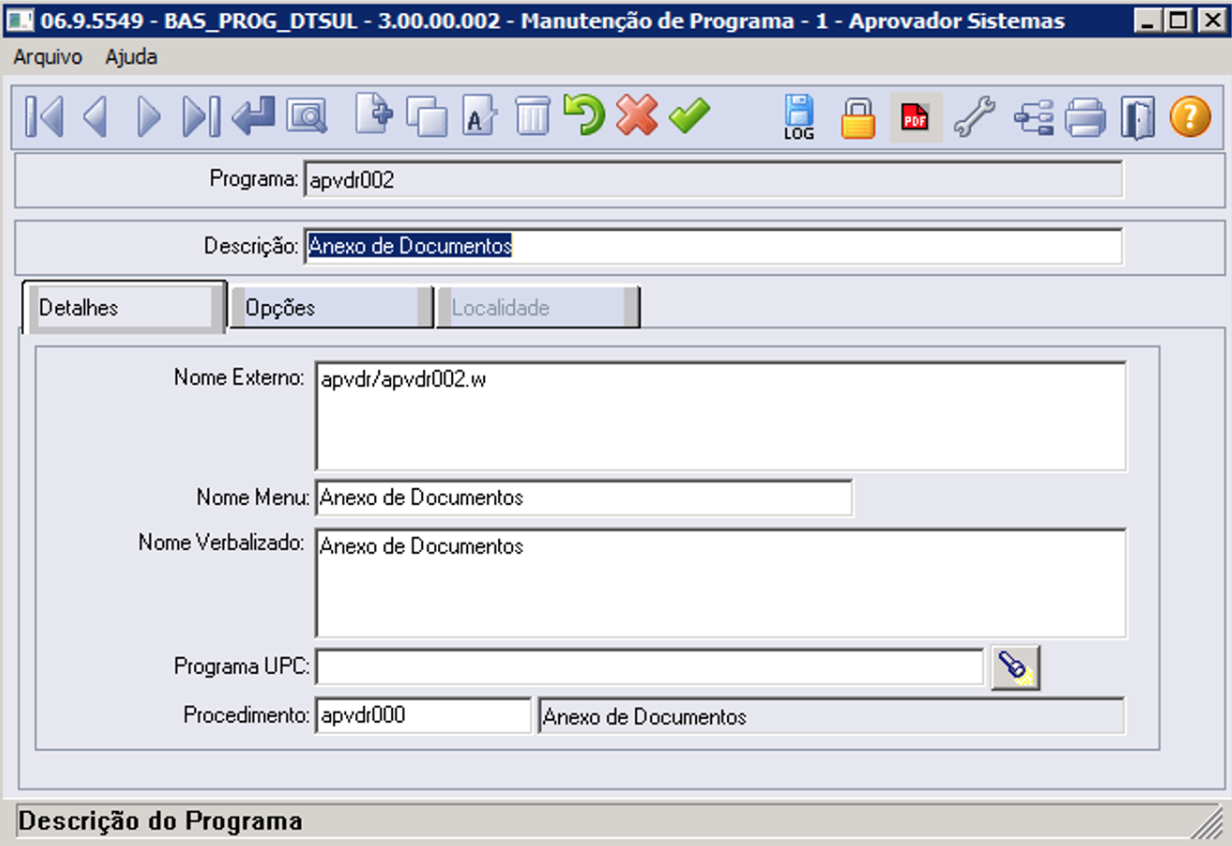
Task: Click the Nome Externo text area
Action: tap(721, 416)
